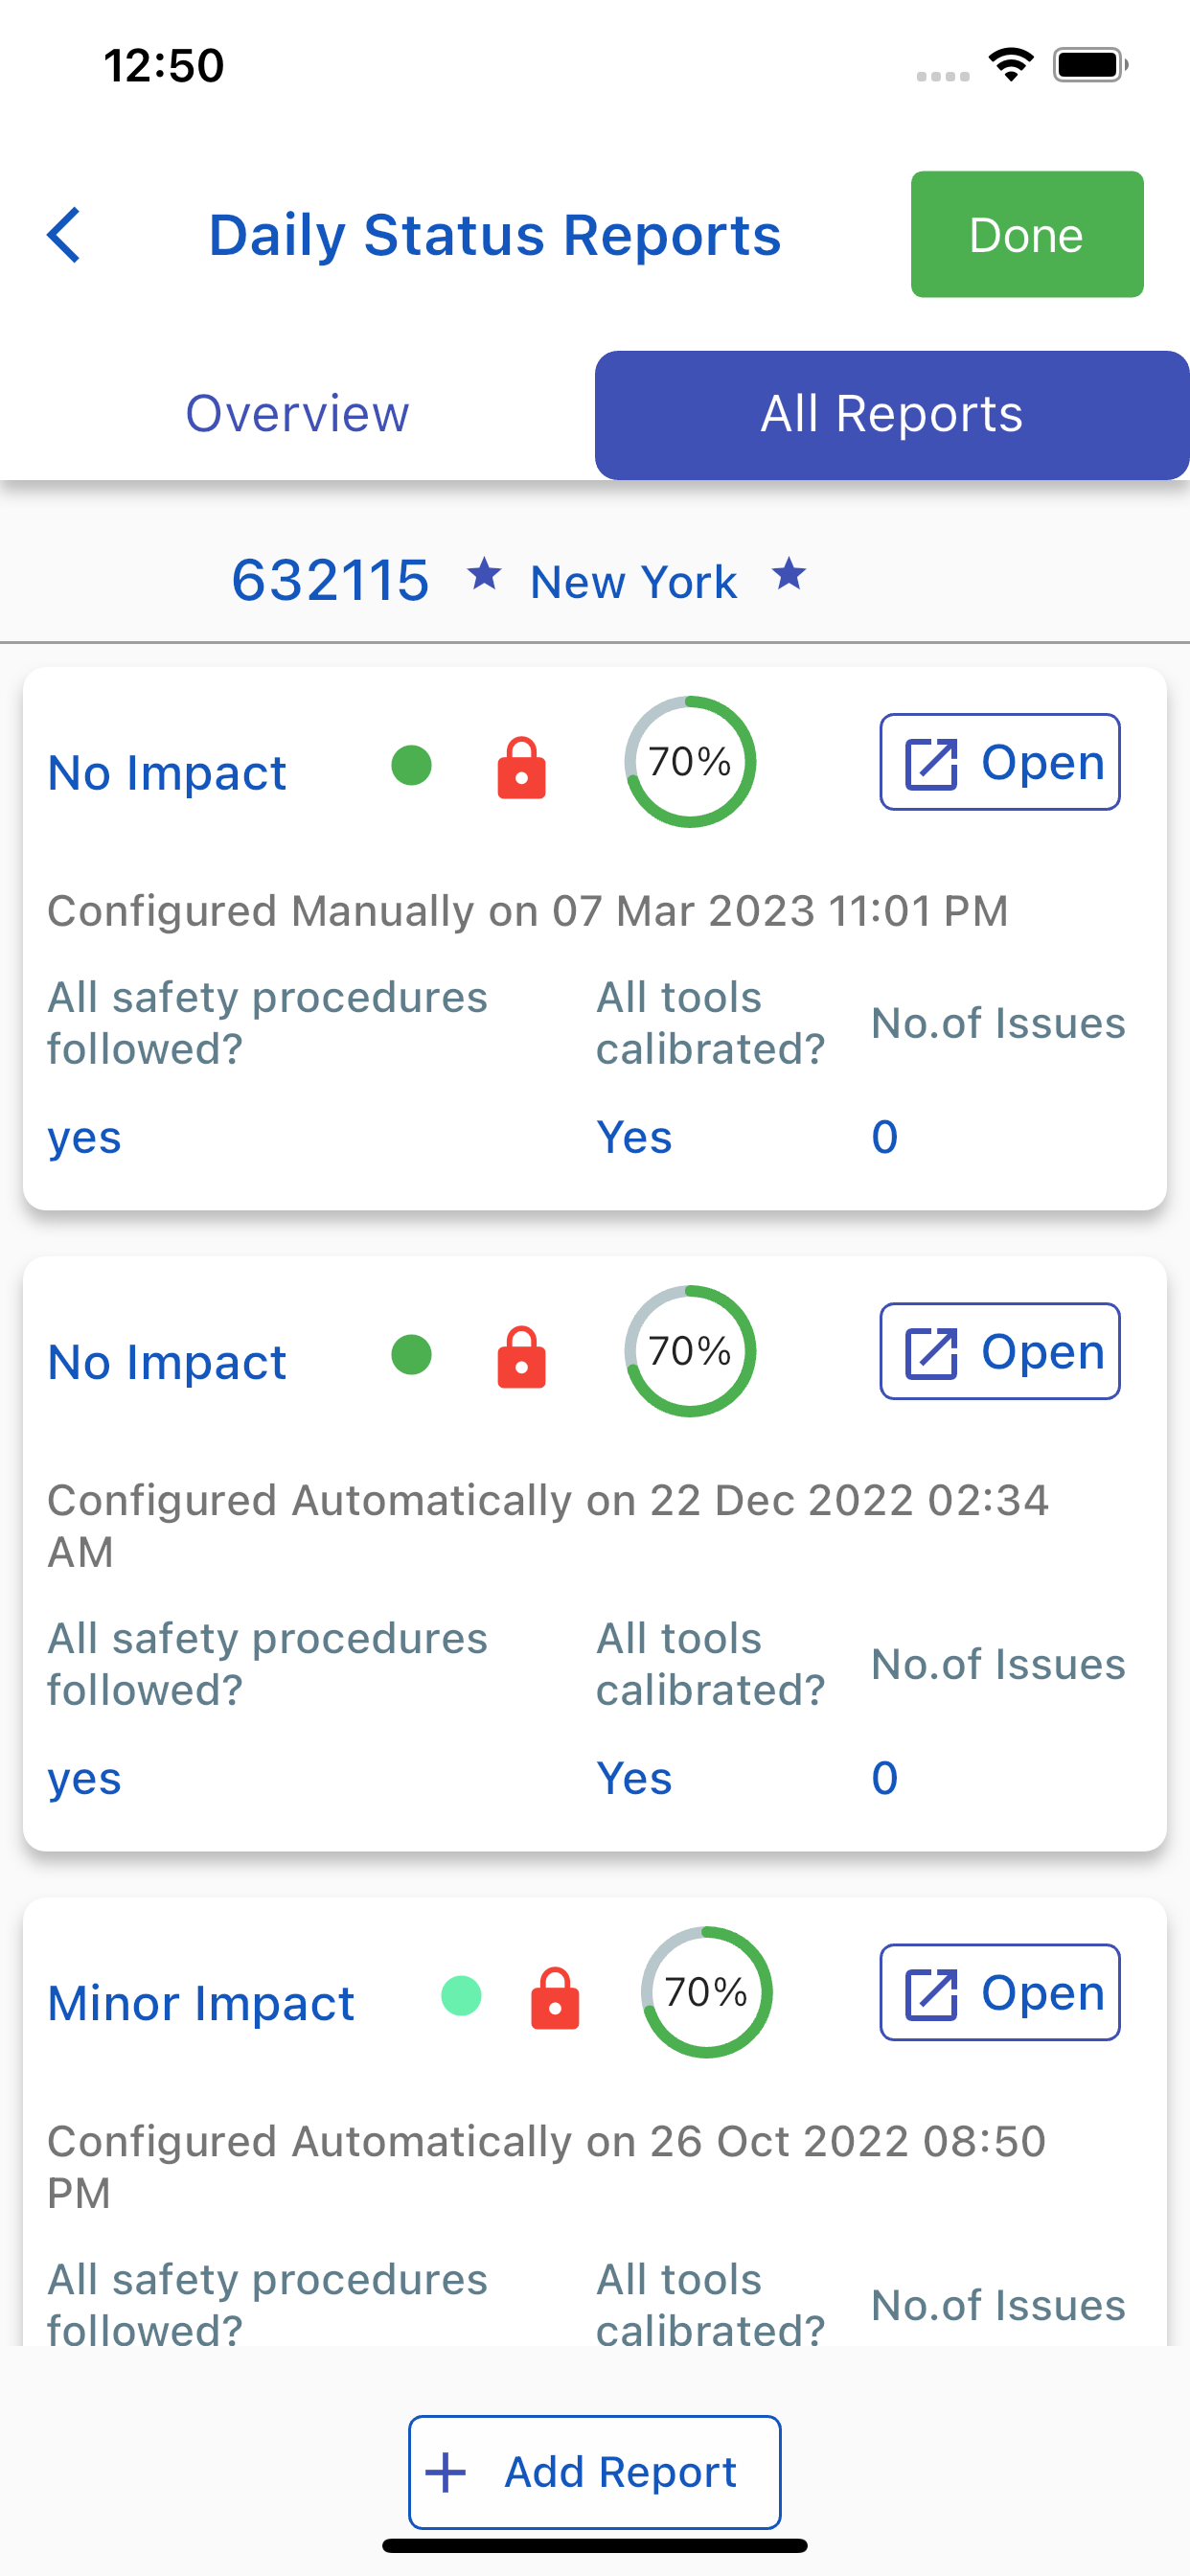Switch to the Overview tab
This screenshot has height=2576, width=1190.
click(x=297, y=414)
